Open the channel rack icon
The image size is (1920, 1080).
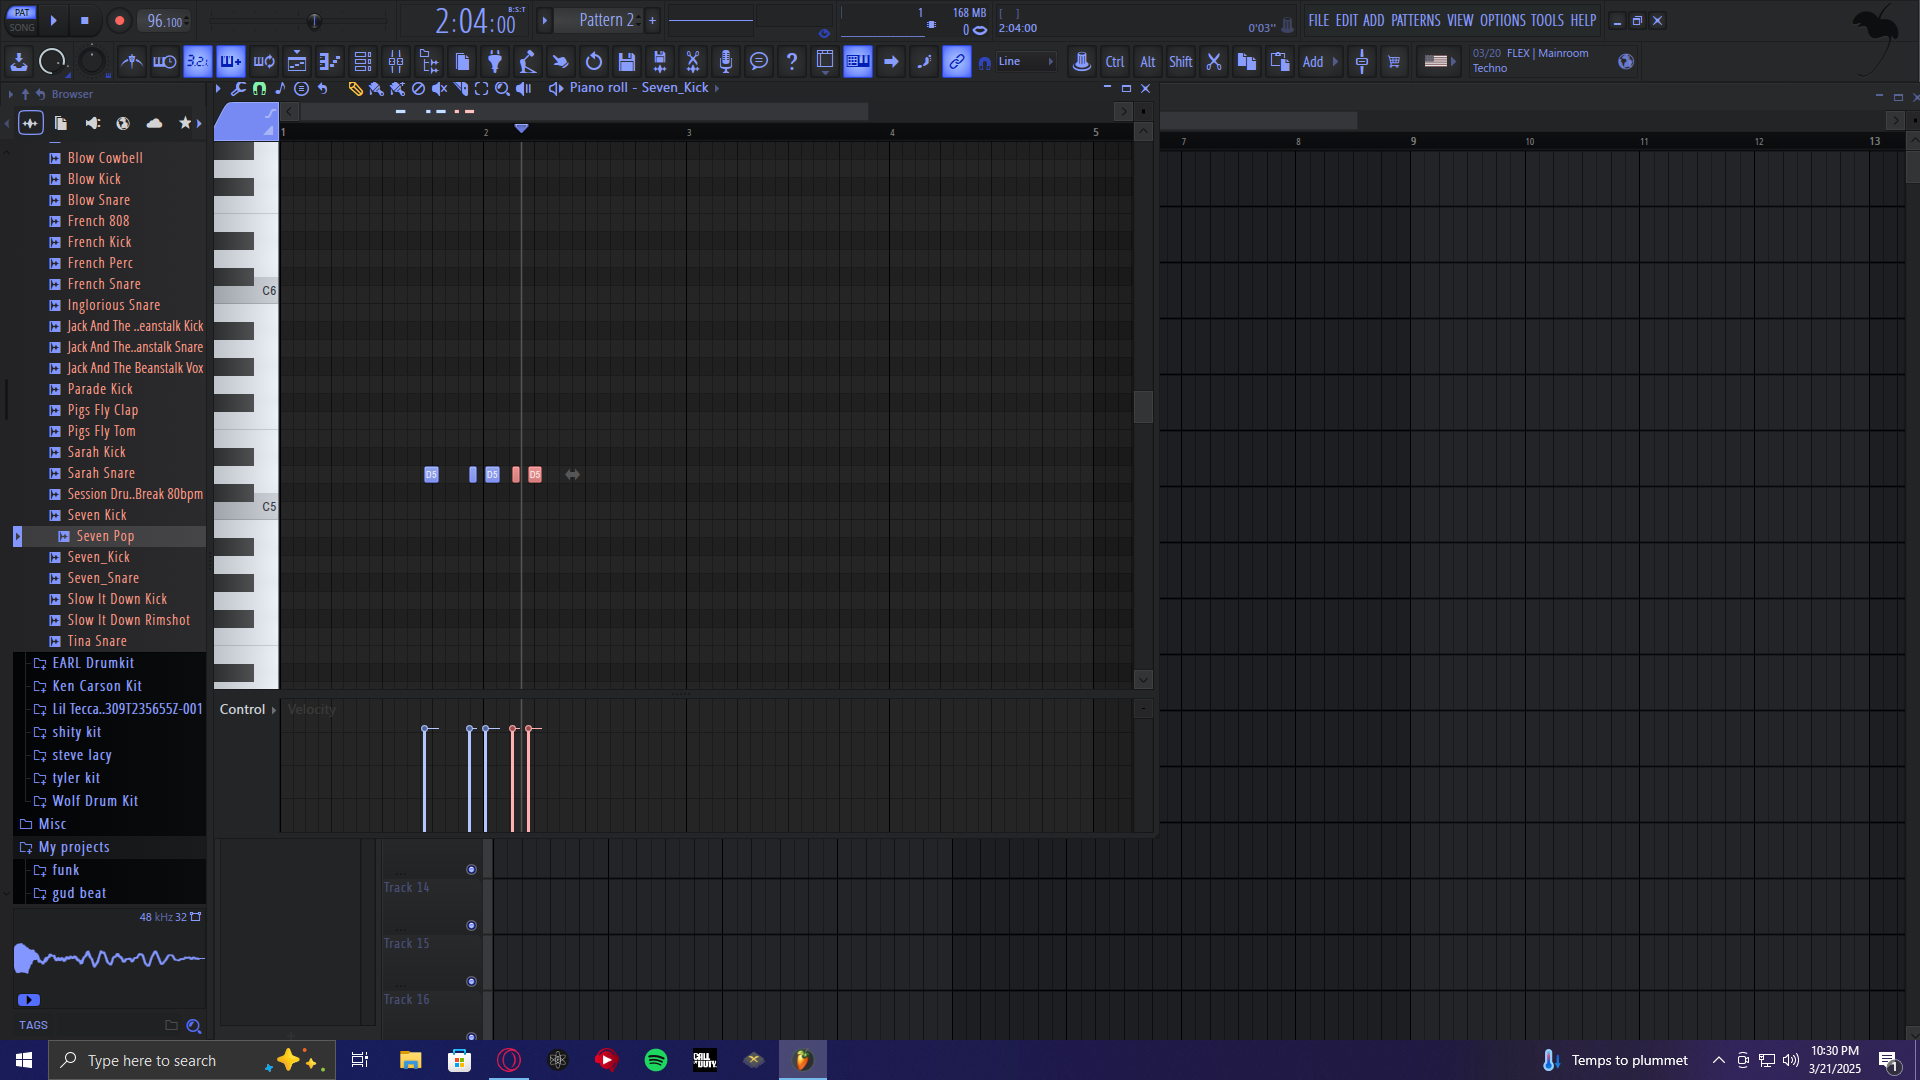click(363, 62)
